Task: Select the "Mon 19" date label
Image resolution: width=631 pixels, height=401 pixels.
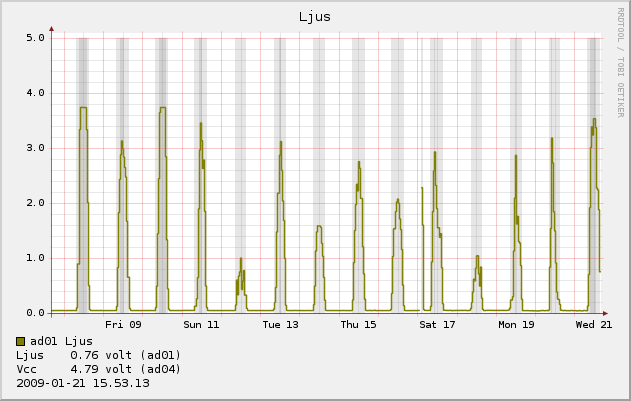Action: 516,325
